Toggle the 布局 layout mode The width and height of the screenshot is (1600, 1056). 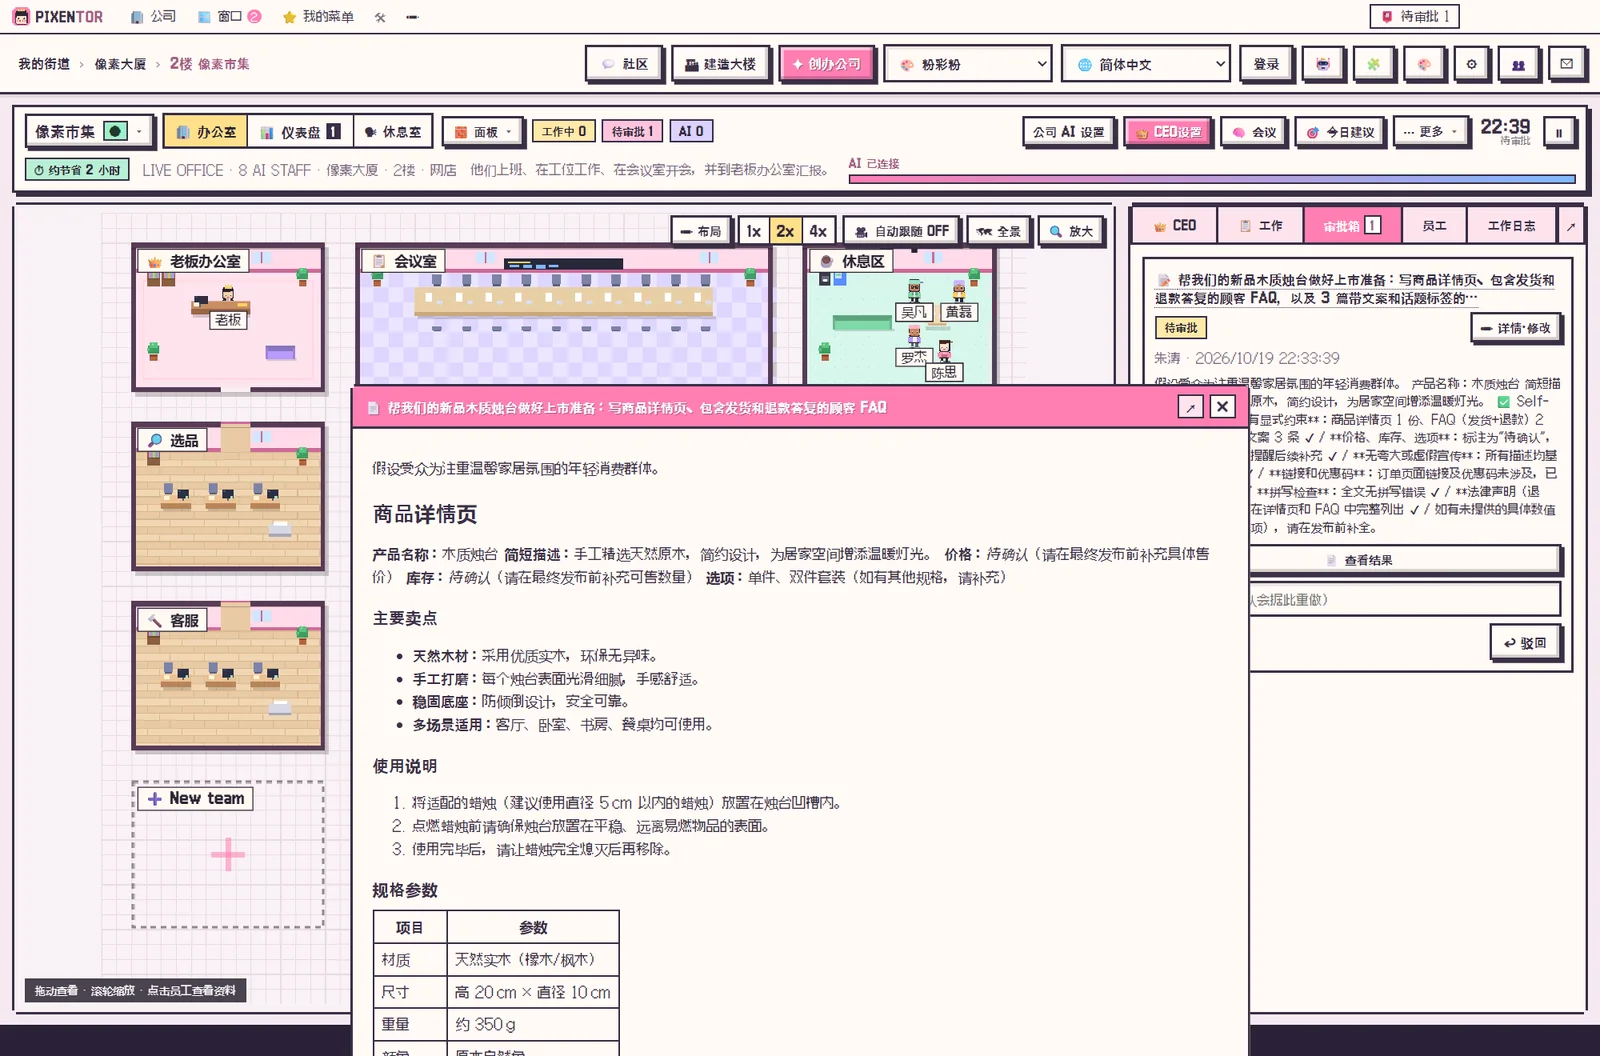click(700, 231)
